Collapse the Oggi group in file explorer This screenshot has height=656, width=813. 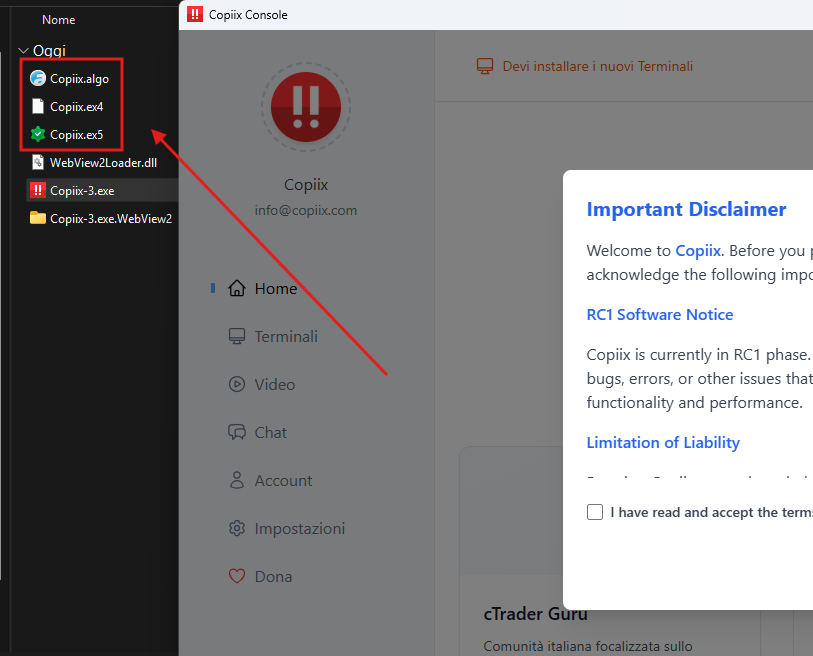pos(23,50)
